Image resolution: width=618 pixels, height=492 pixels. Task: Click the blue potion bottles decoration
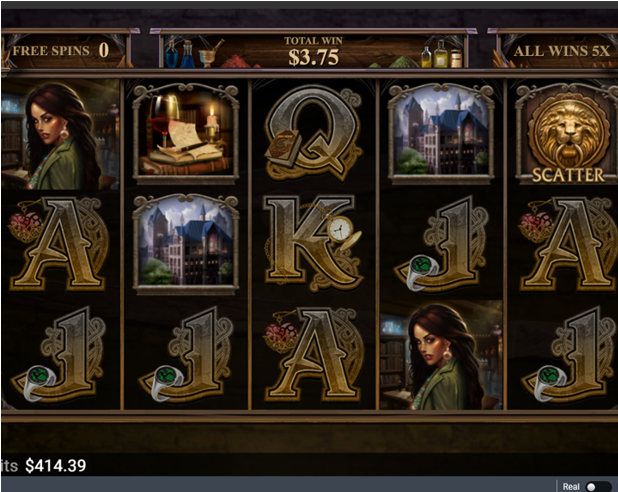(180, 54)
